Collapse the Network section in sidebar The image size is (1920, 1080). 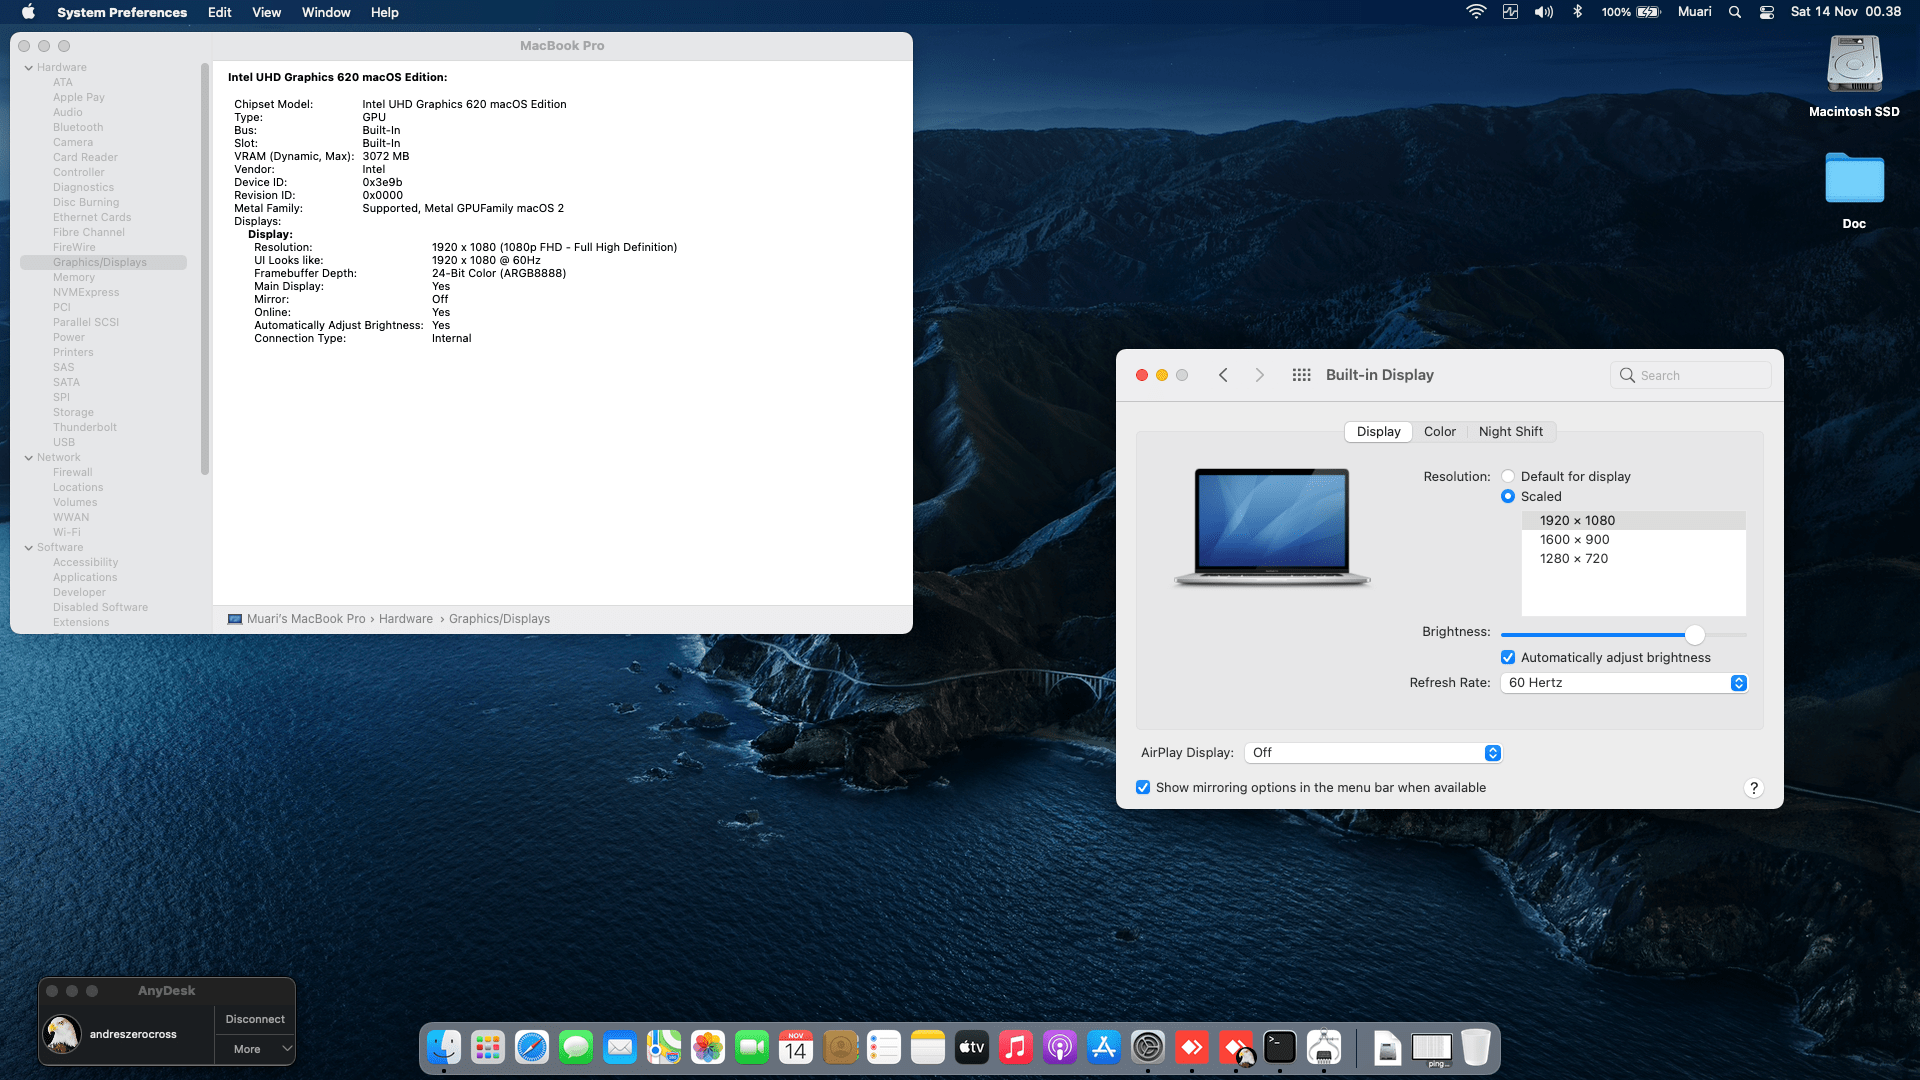point(28,457)
